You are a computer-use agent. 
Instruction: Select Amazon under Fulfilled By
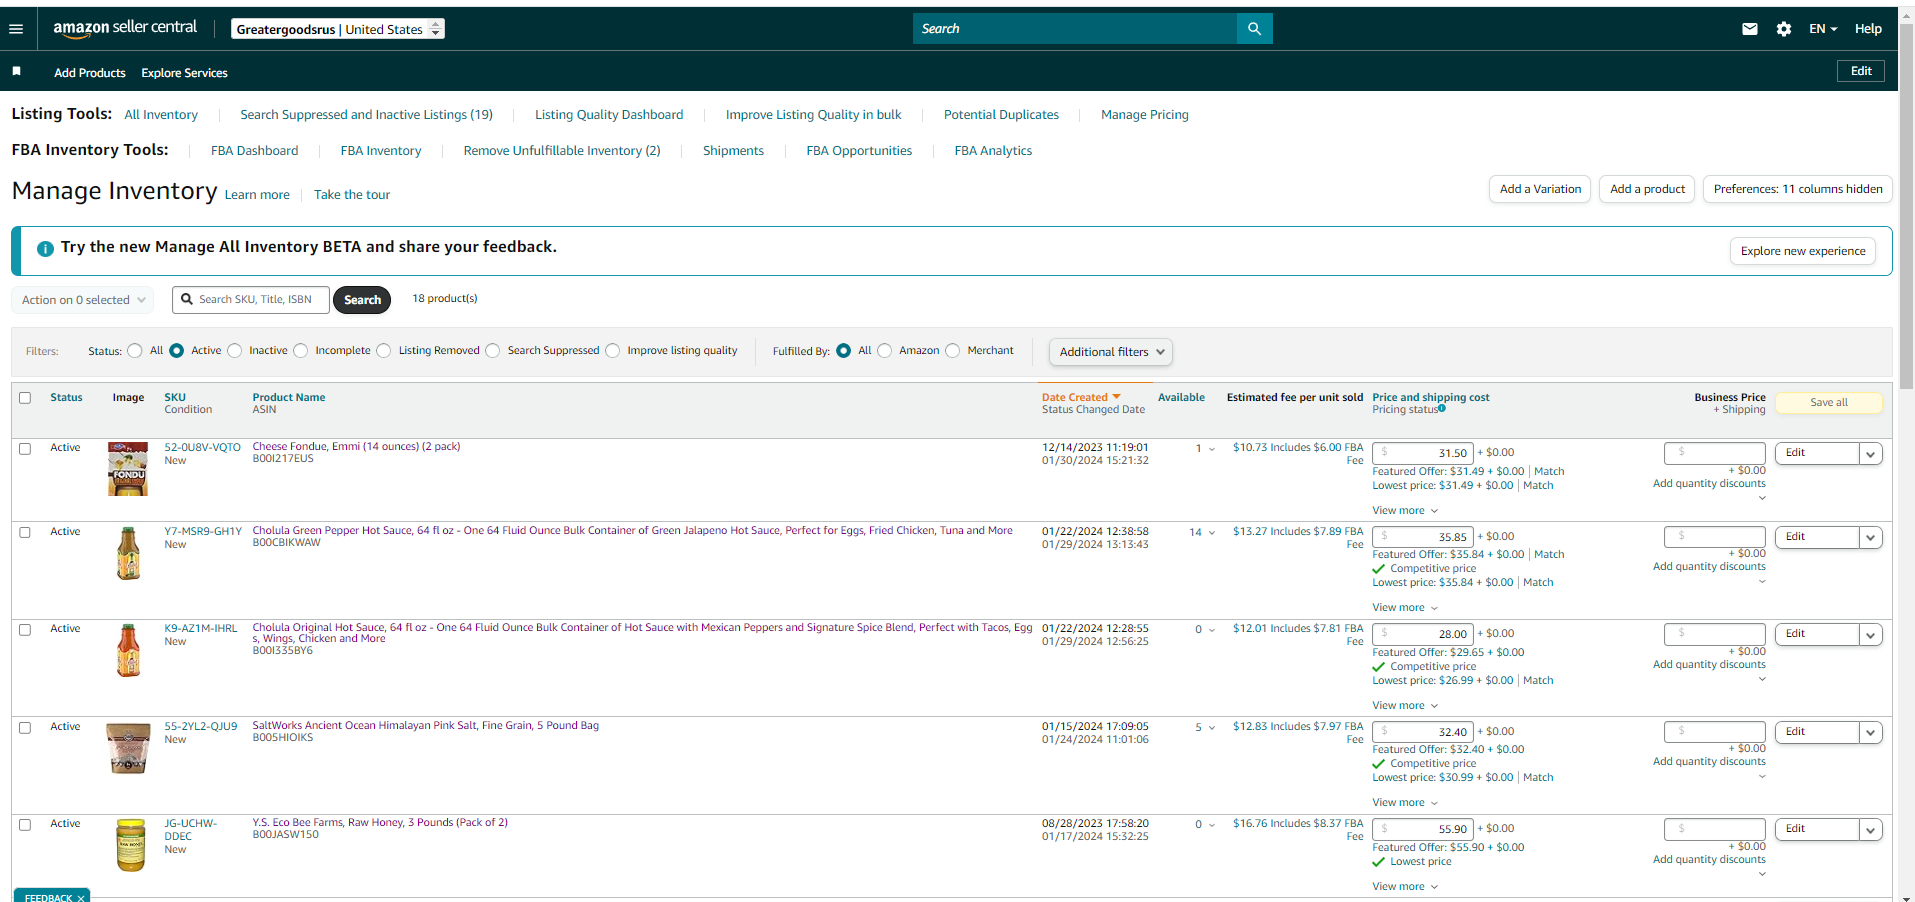(885, 351)
